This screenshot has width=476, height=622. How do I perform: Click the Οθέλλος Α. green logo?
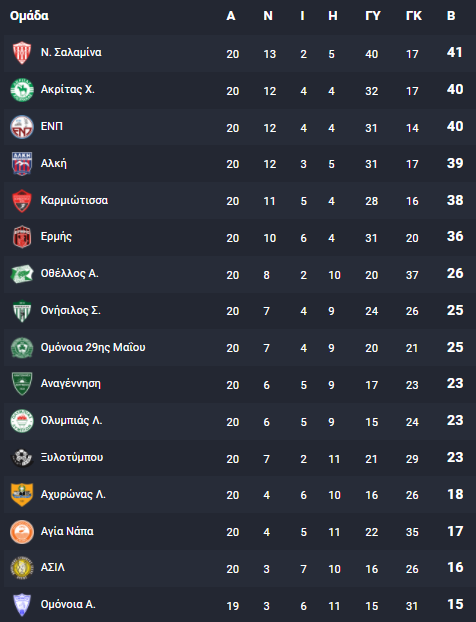point(22,274)
